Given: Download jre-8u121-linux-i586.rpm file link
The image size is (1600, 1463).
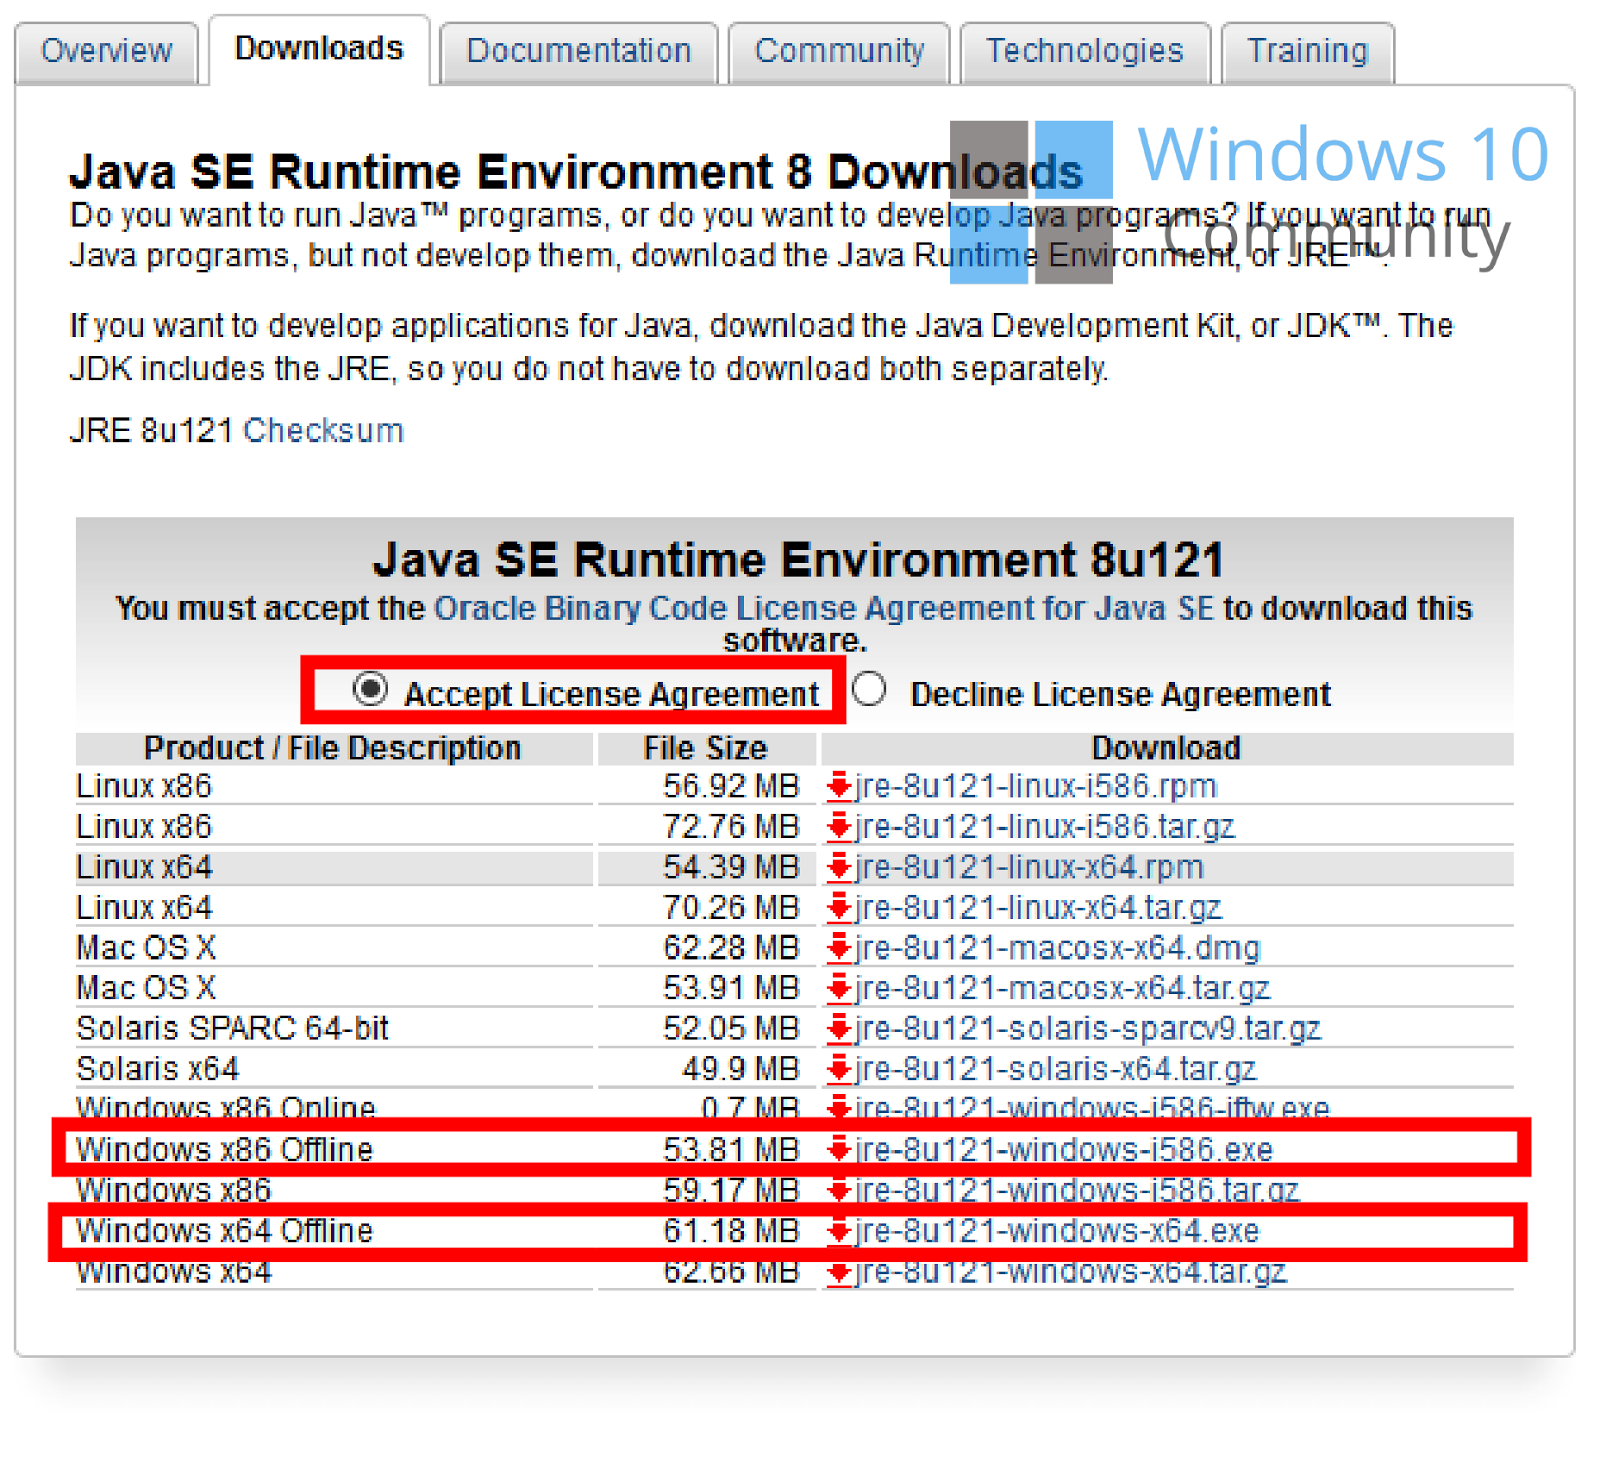Looking at the screenshot, I should 1036,787.
